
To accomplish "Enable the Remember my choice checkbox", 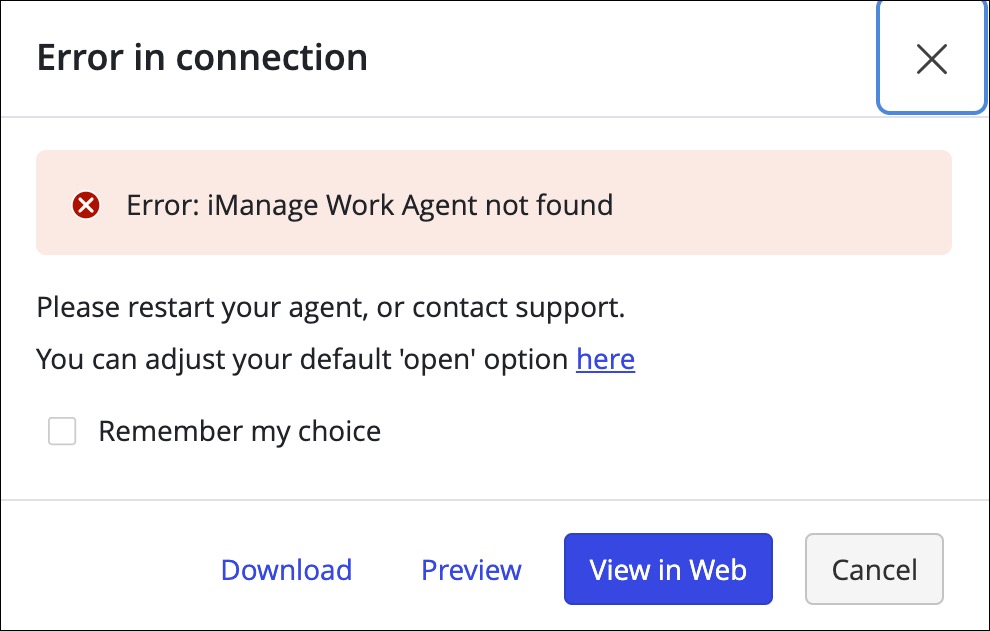I will (x=62, y=431).
